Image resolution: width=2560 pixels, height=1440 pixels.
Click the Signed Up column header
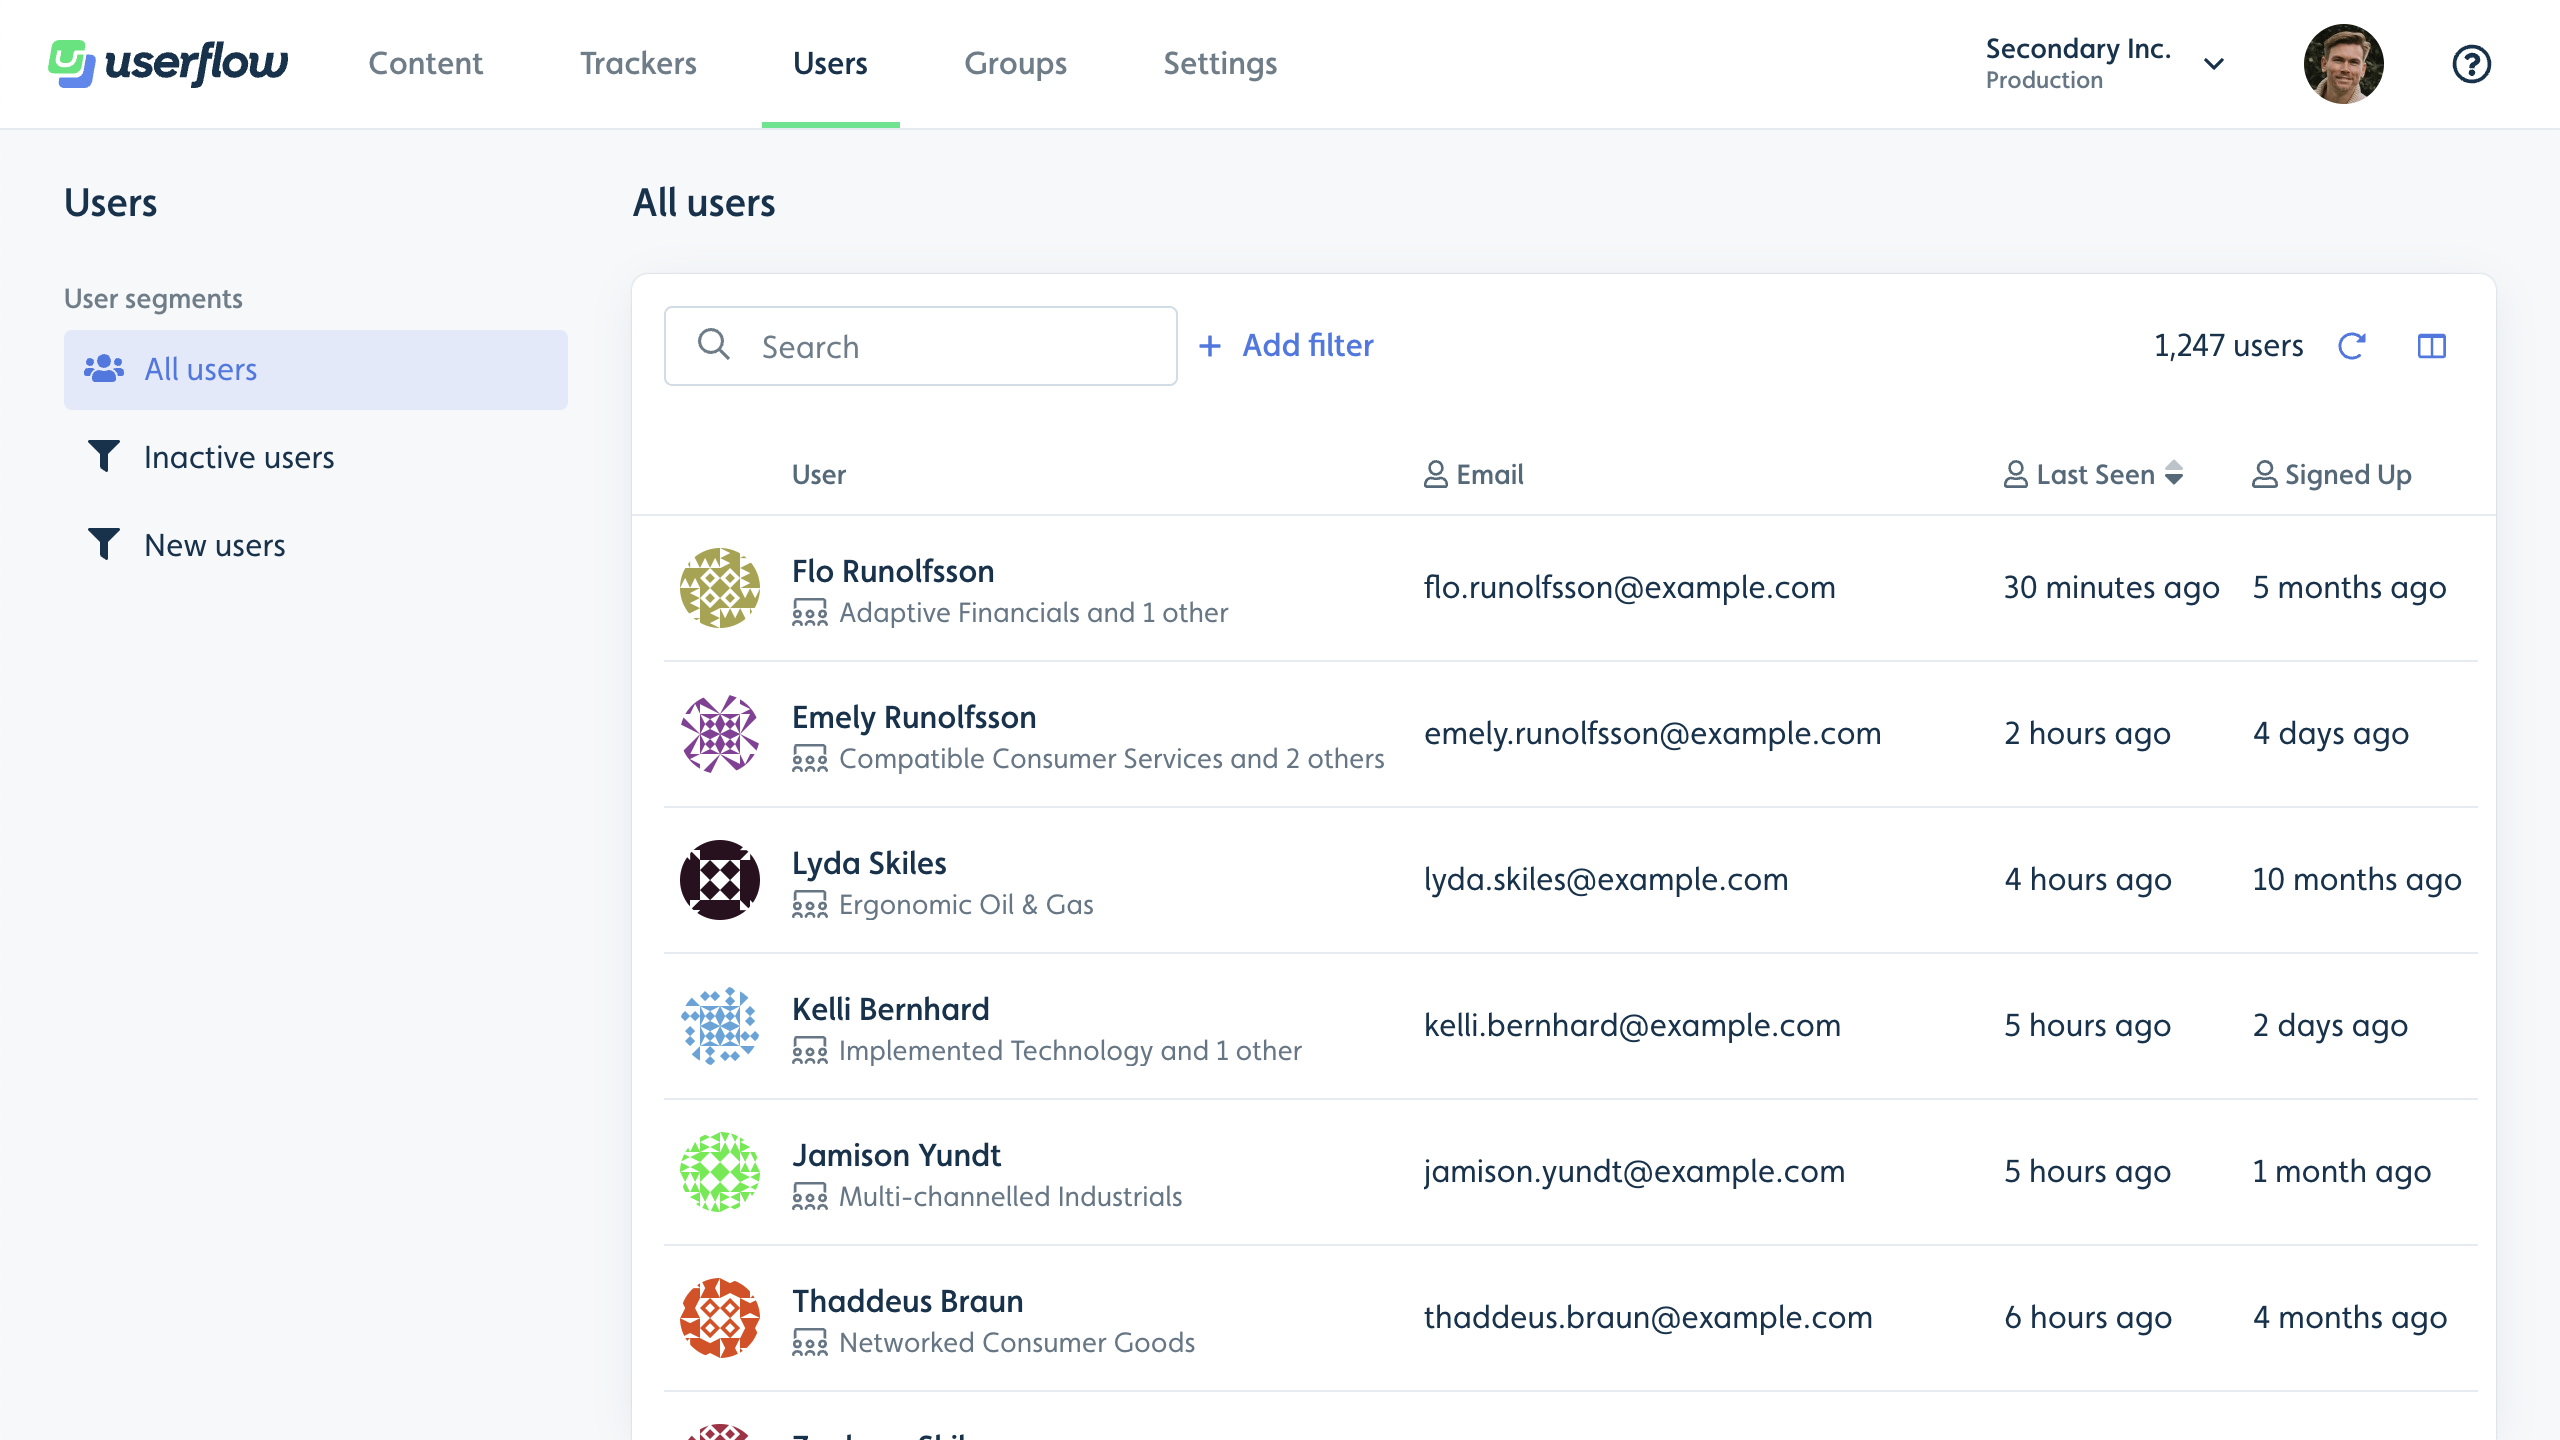2332,474
